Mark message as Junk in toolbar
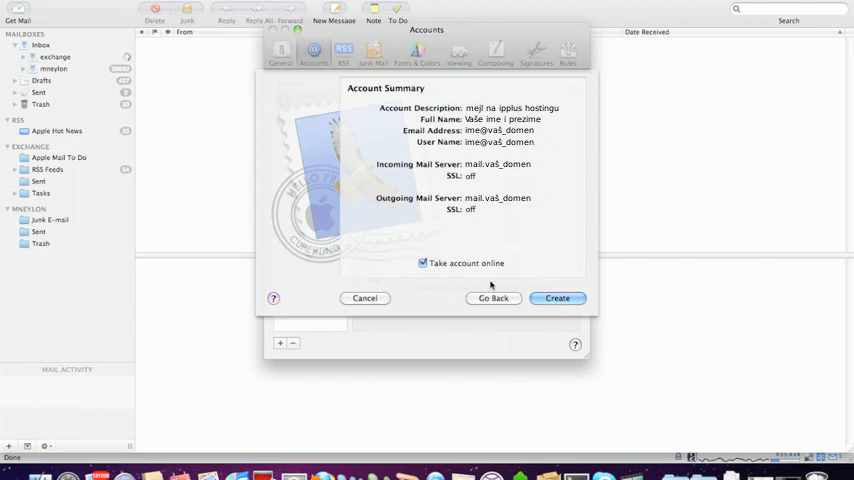 (187, 9)
